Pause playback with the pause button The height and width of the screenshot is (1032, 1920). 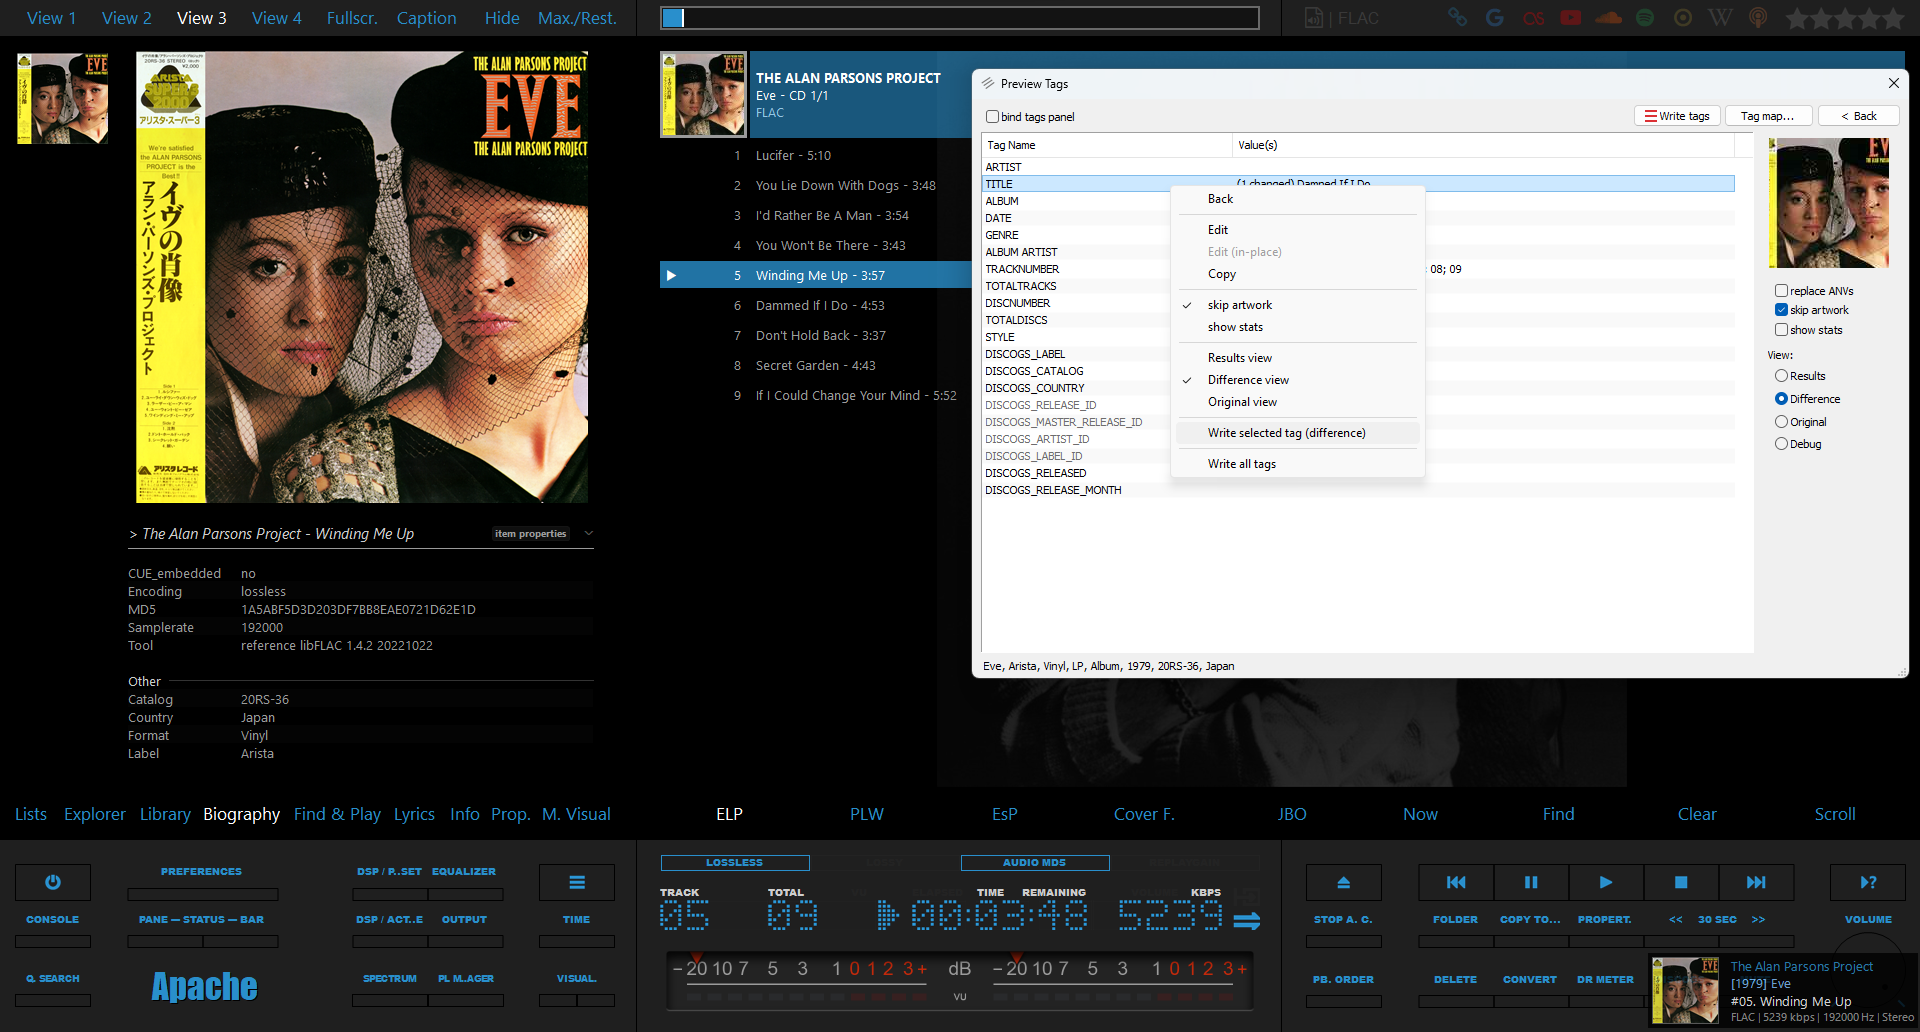click(x=1531, y=882)
